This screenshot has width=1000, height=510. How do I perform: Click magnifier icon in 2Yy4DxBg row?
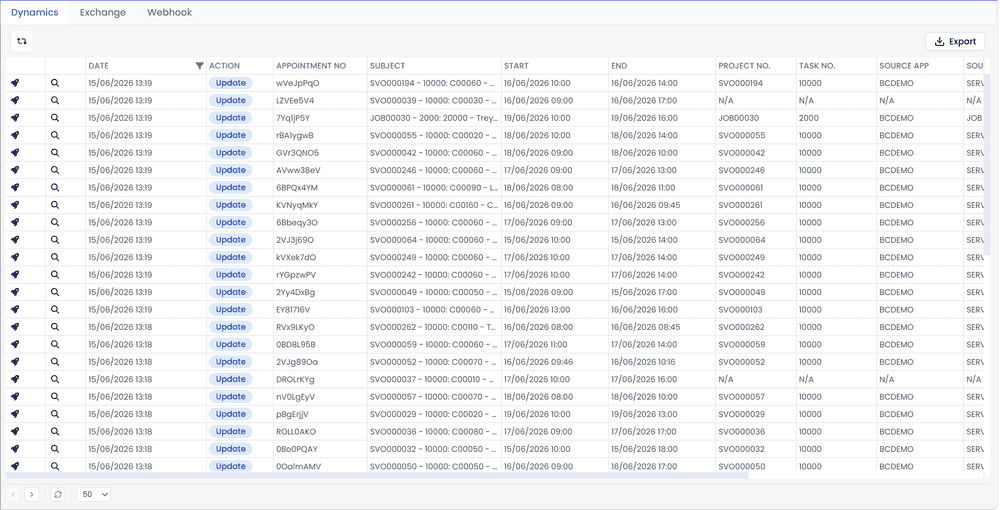pyautogui.click(x=55, y=292)
